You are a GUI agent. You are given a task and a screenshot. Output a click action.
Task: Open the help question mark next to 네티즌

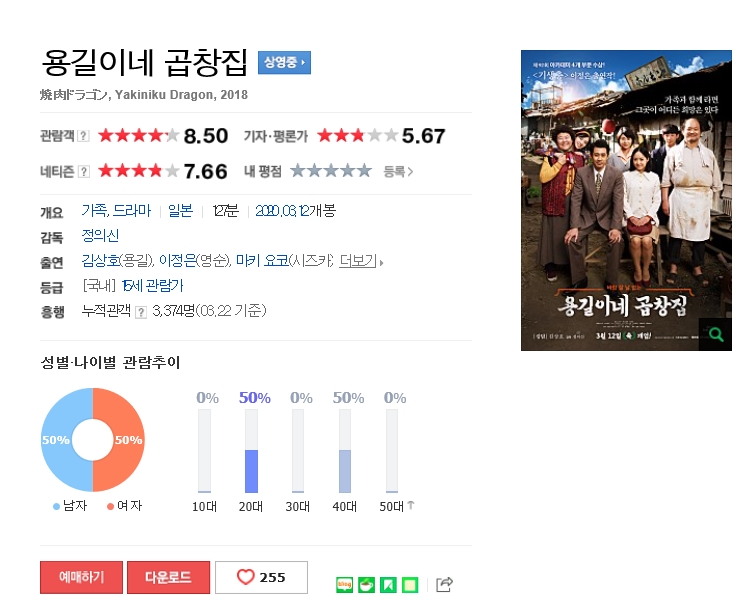tap(83, 172)
